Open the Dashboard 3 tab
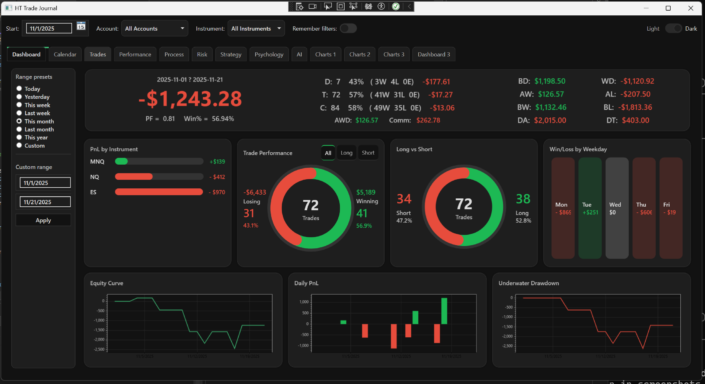Viewport: 705px width, 384px height. 434,54
